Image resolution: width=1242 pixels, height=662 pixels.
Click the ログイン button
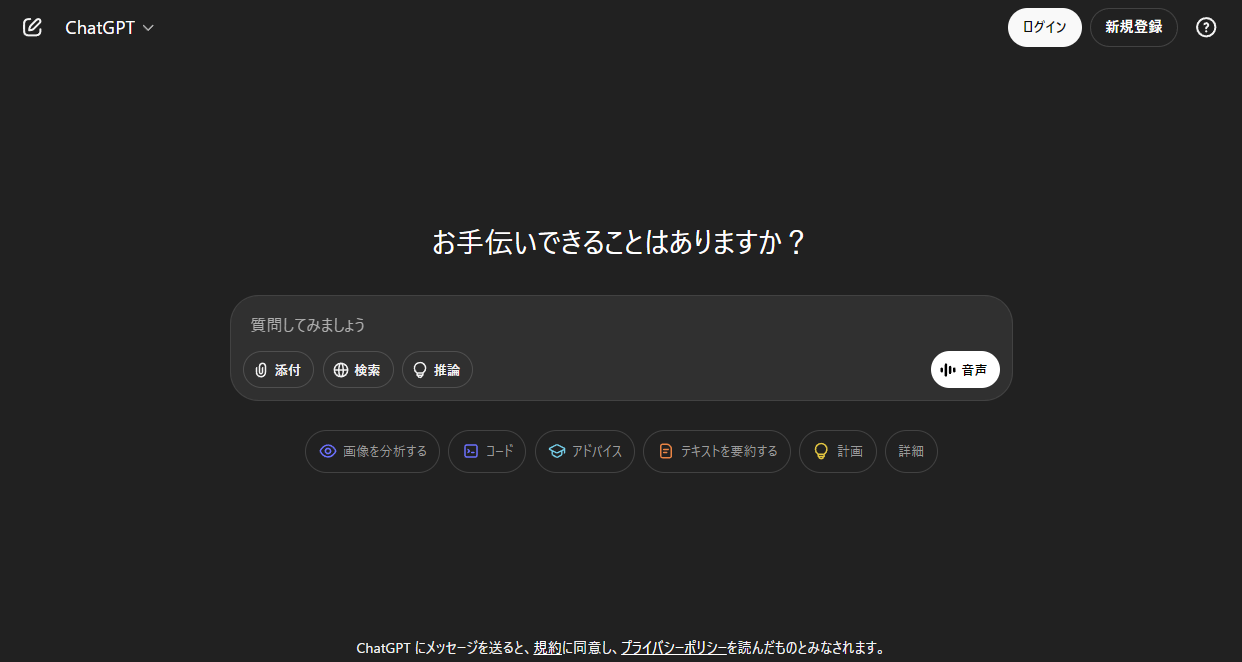pos(1044,27)
